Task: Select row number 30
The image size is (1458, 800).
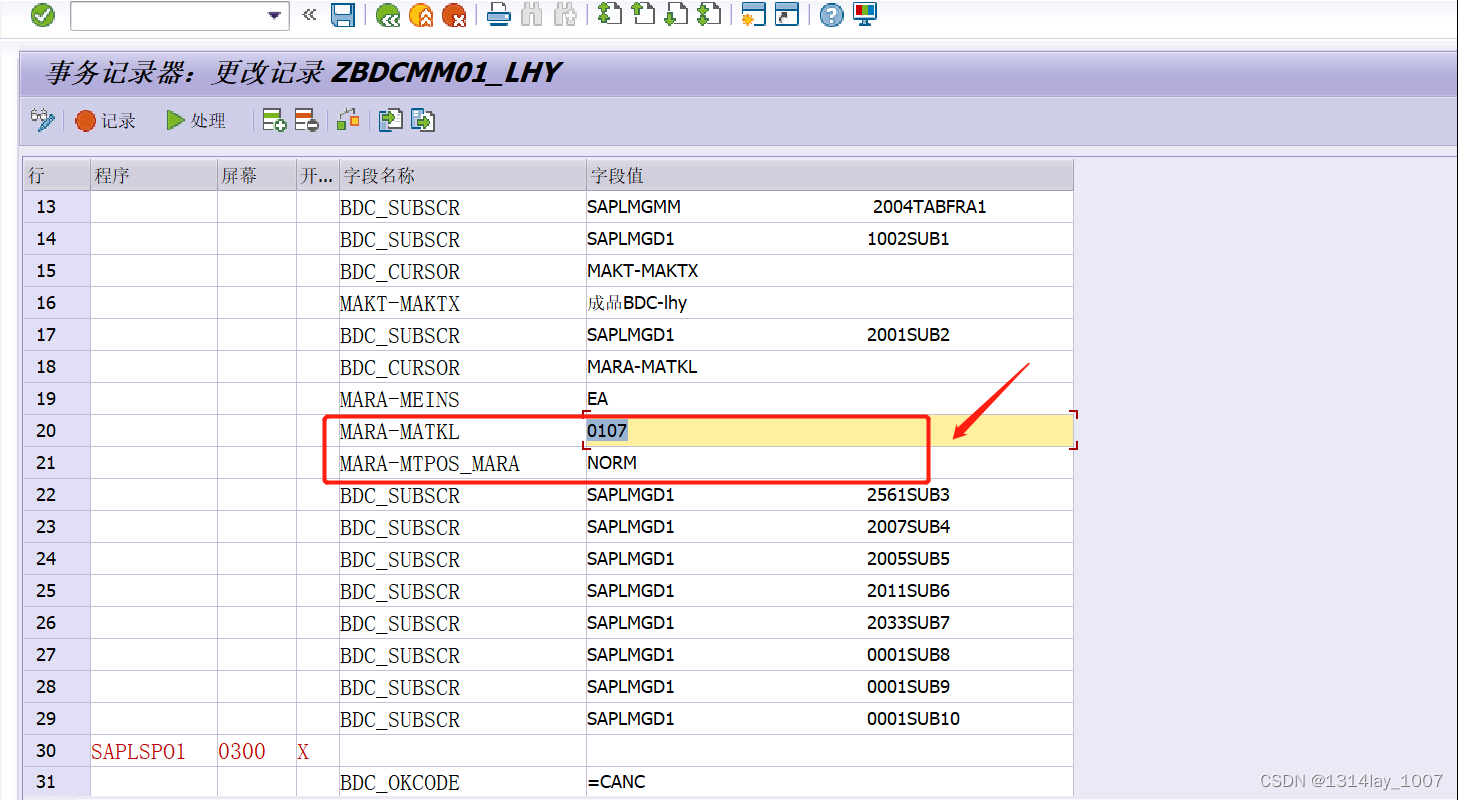Action: coord(57,751)
